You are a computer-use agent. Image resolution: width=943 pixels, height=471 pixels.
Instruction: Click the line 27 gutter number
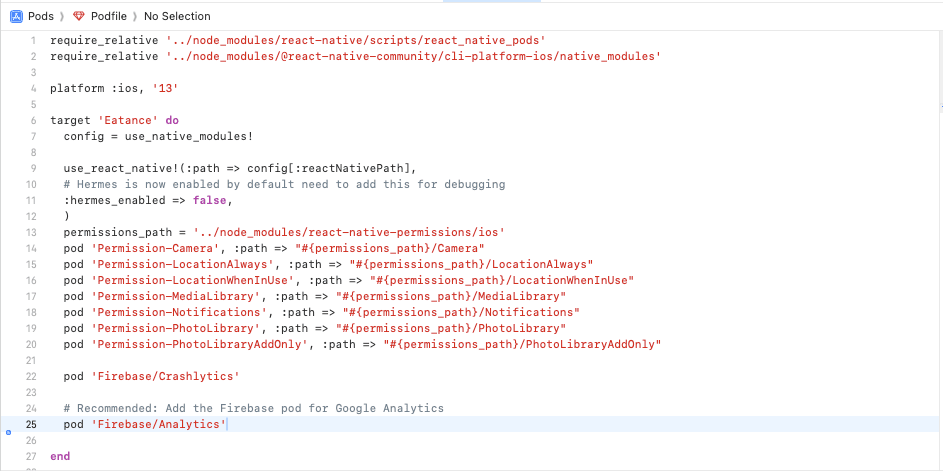tap(30, 456)
